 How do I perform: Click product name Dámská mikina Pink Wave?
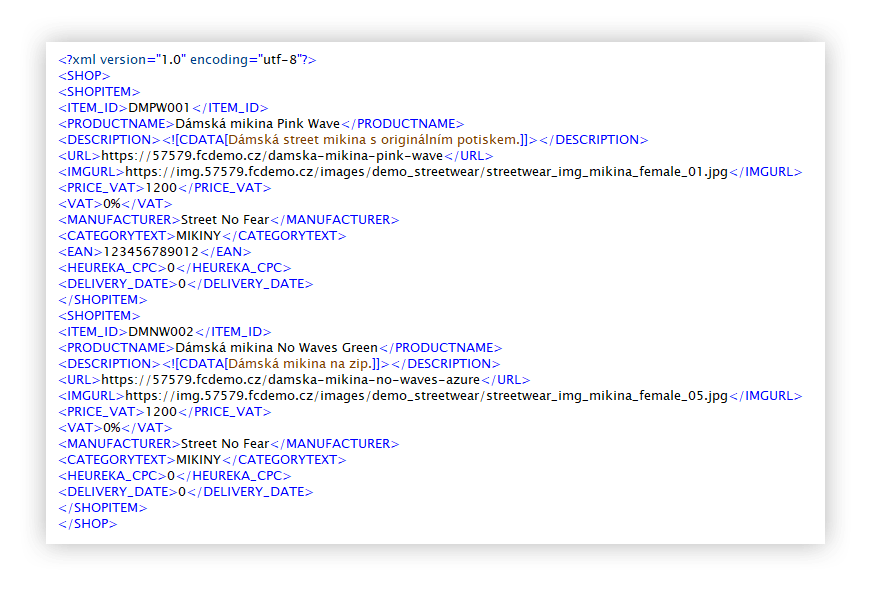(258, 124)
